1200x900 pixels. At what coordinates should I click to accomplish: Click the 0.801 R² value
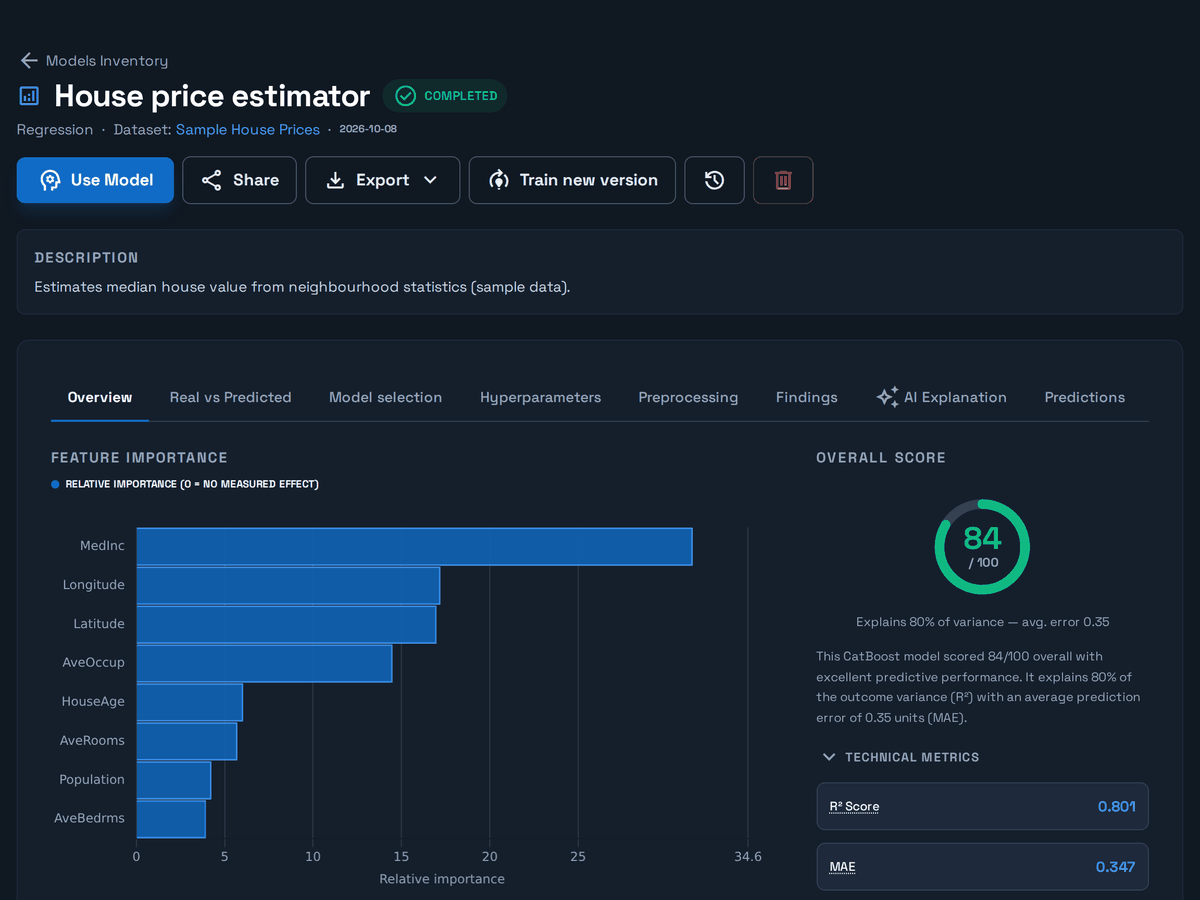(x=1116, y=806)
